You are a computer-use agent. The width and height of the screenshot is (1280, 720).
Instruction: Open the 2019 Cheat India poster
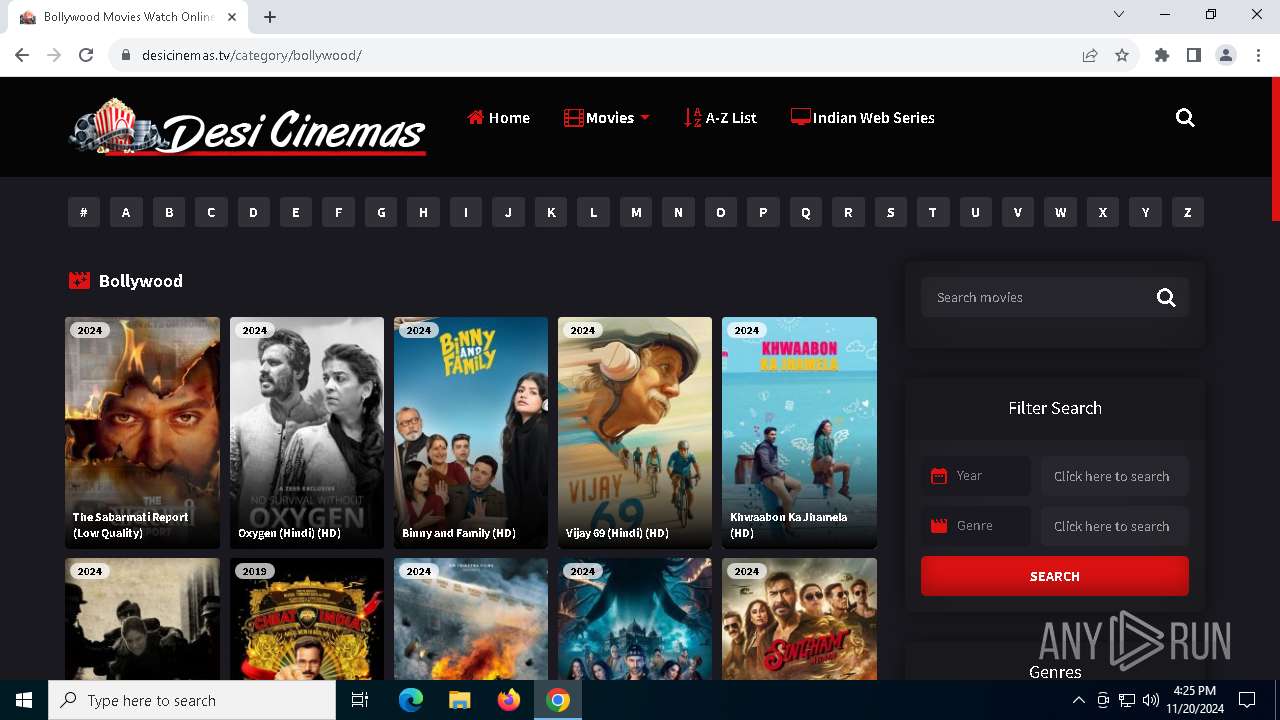[307, 619]
